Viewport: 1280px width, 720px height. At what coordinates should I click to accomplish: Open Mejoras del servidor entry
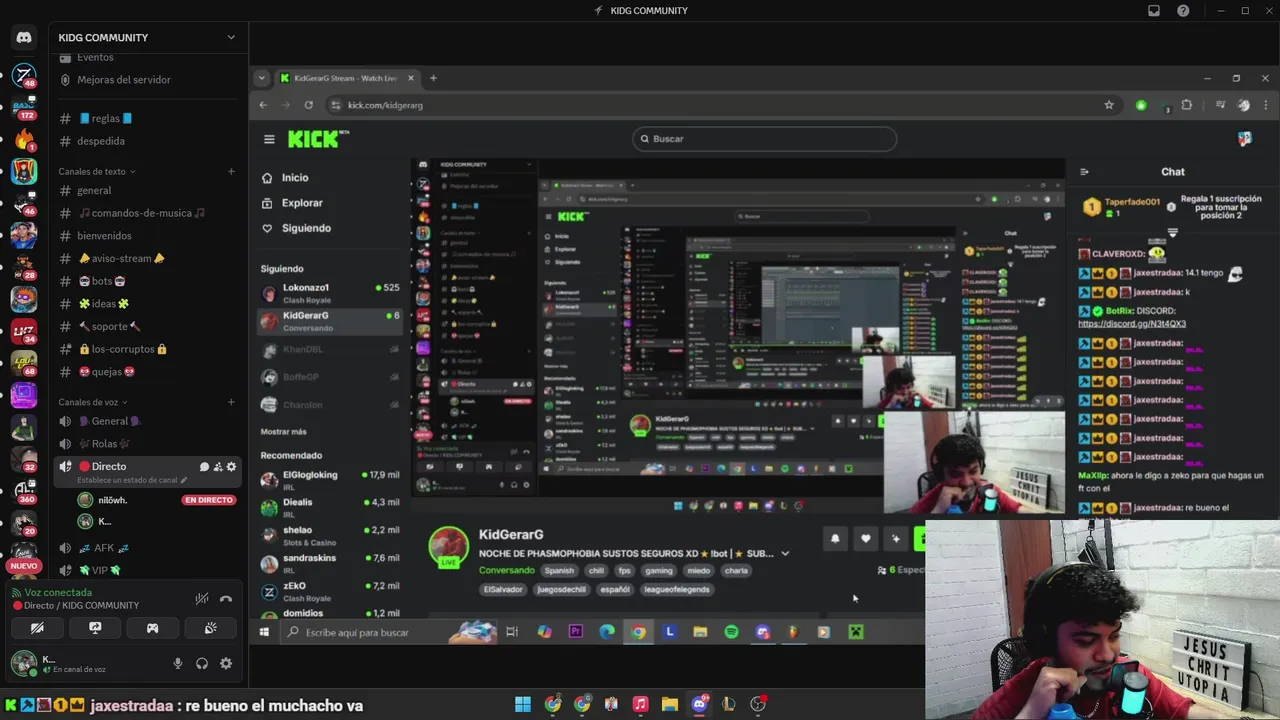(124, 80)
